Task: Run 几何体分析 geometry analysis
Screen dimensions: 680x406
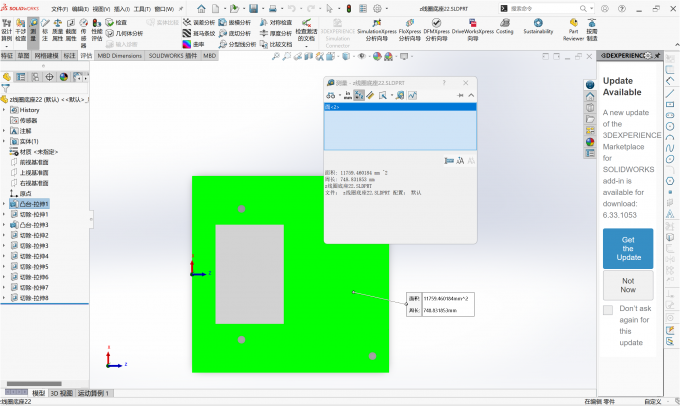Action: pos(124,33)
